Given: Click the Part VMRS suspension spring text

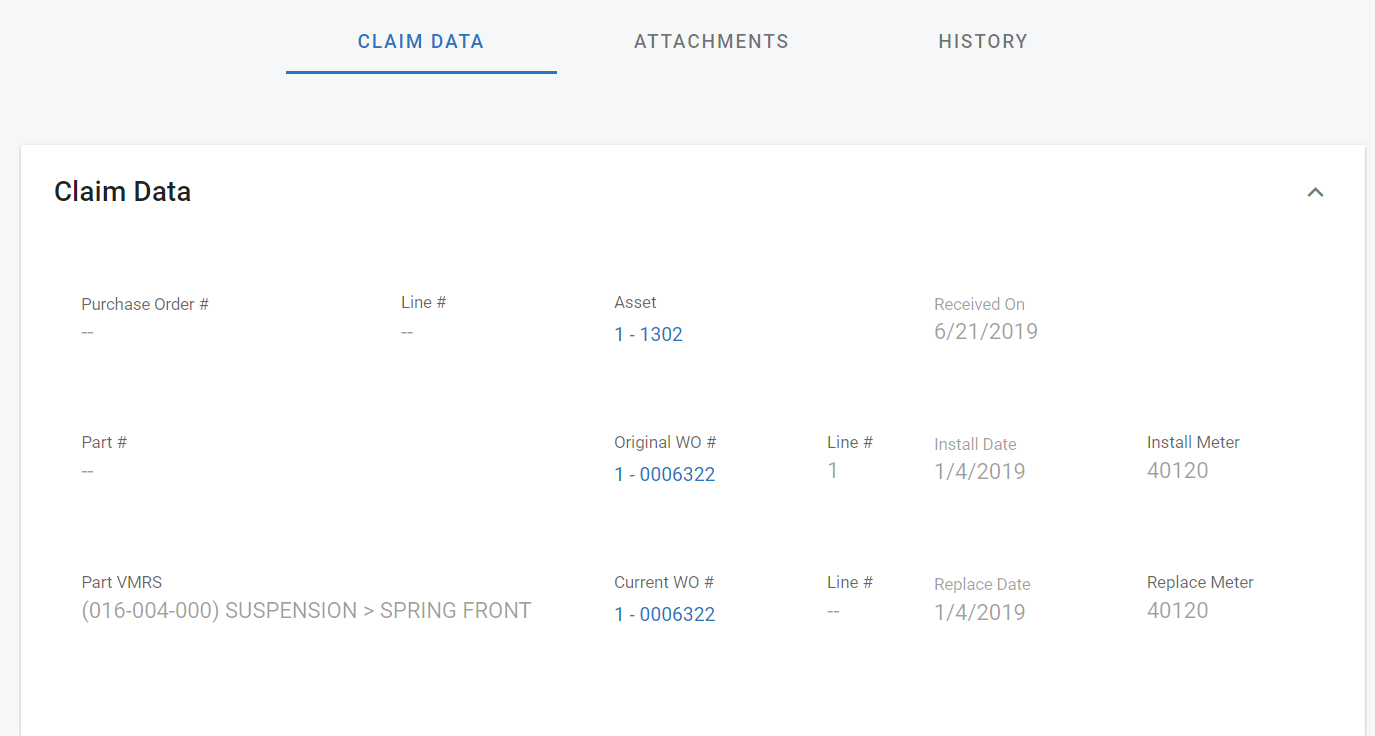Looking at the screenshot, I should [306, 610].
